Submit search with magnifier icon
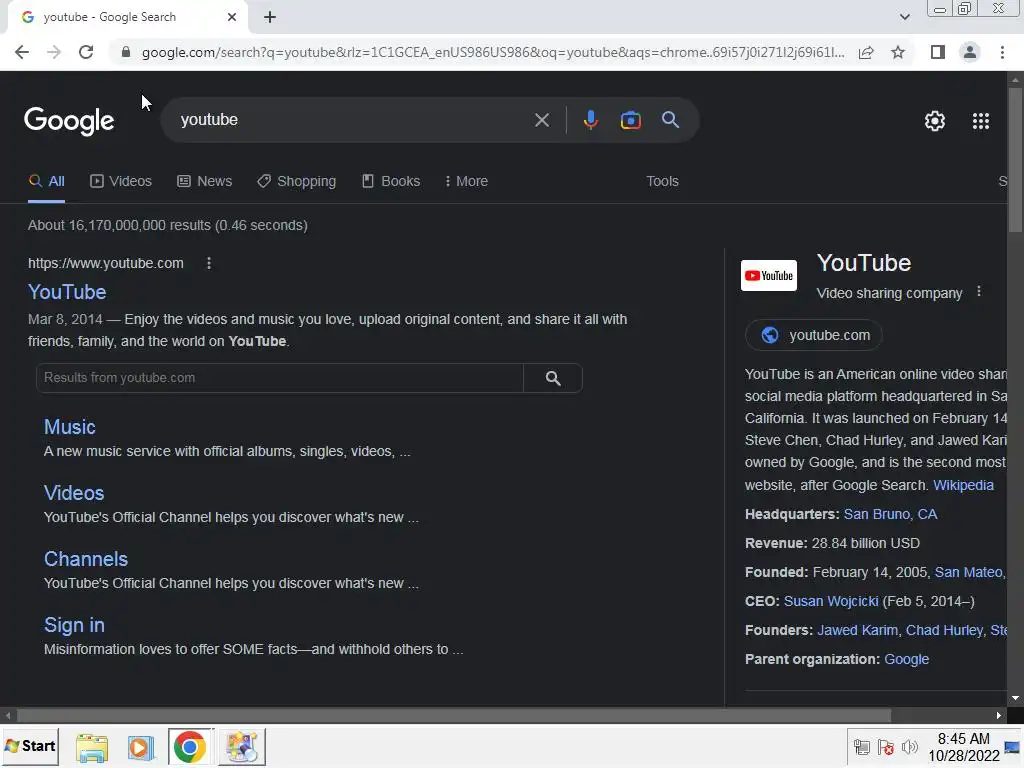Viewport: 1024px width, 768px height. [670, 120]
